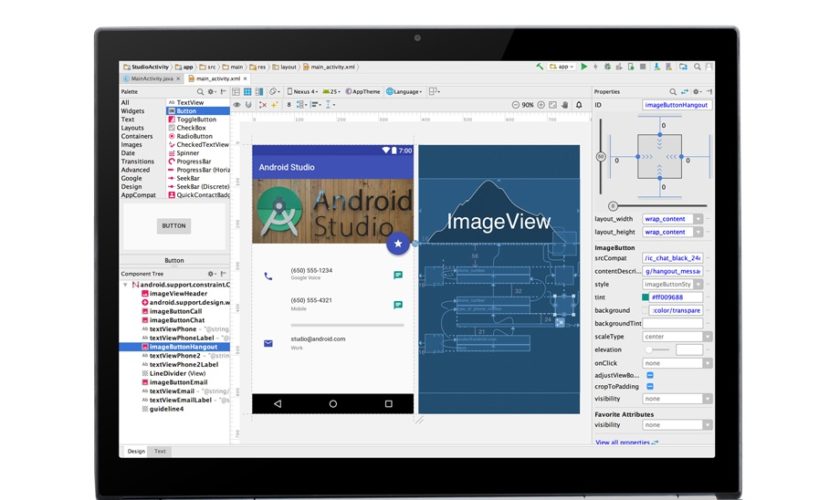The image size is (840, 500).
Task: Zoom out the design canvas
Action: click(x=514, y=104)
